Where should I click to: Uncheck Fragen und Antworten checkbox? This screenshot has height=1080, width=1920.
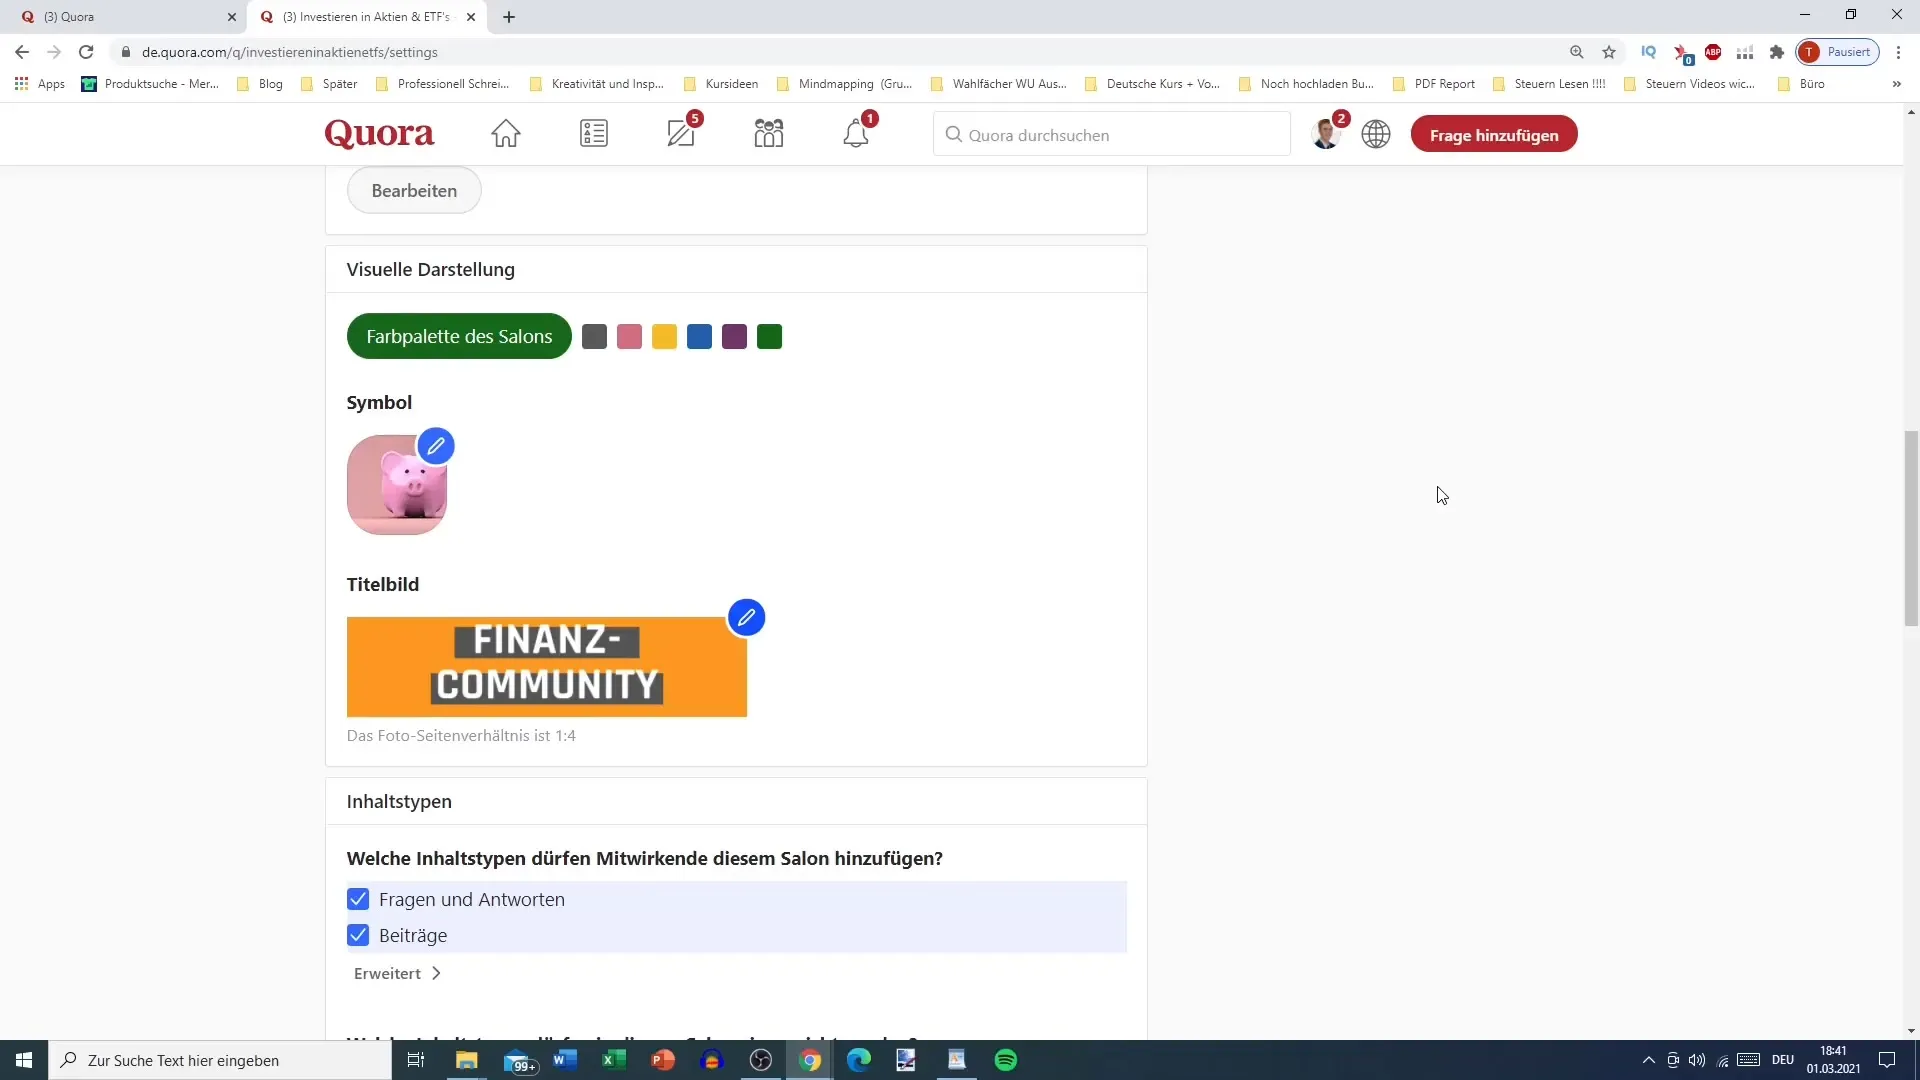coord(358,899)
